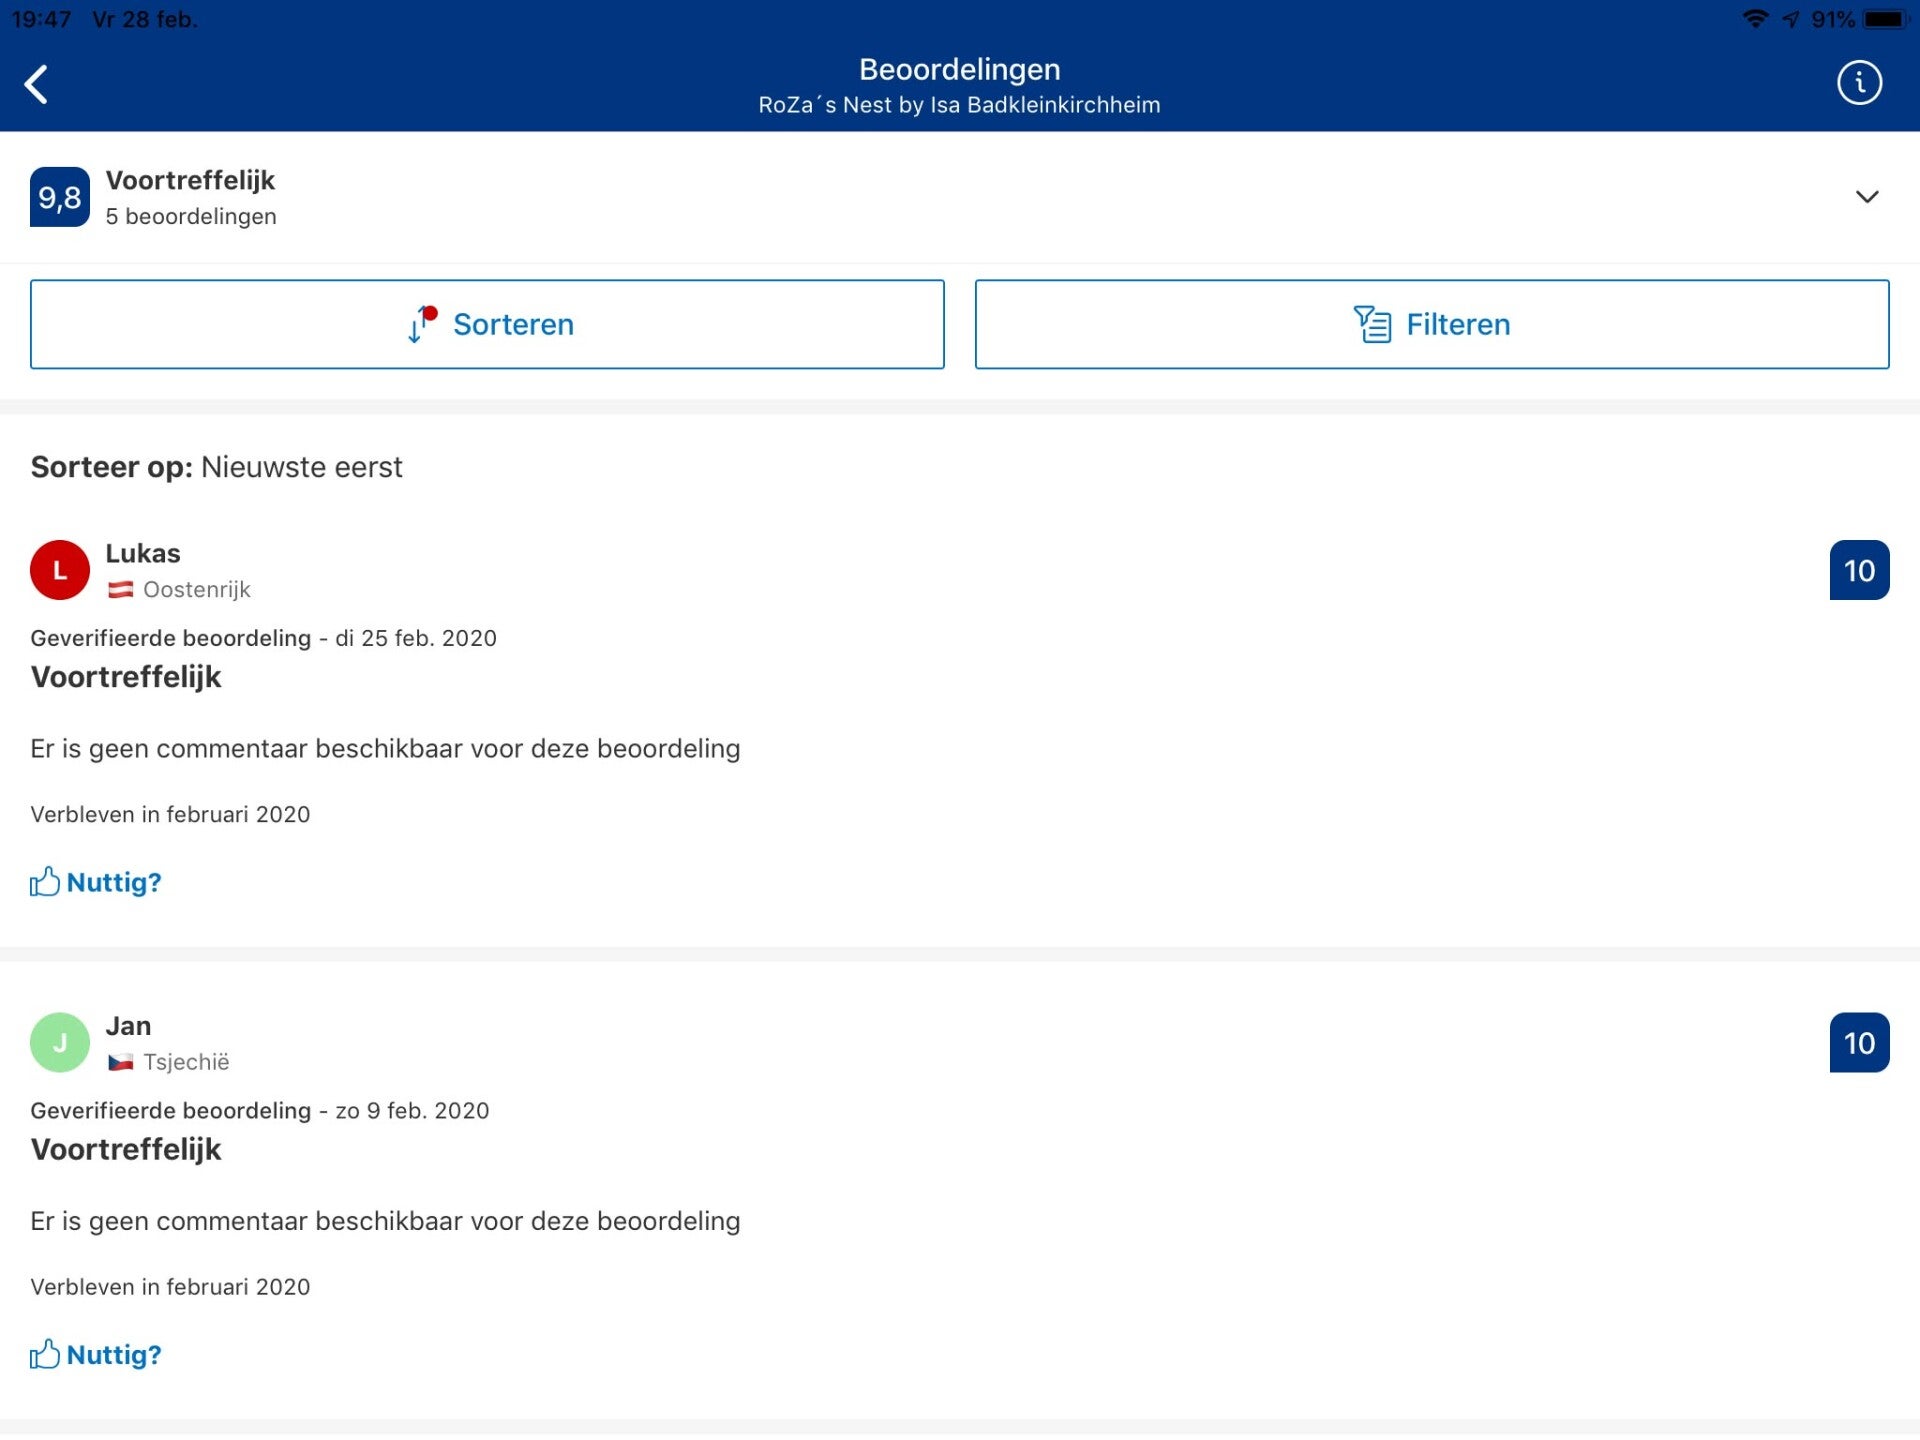This screenshot has height=1440, width=1920.
Task: Click the Voortreffelijk rating header
Action: coord(190,181)
